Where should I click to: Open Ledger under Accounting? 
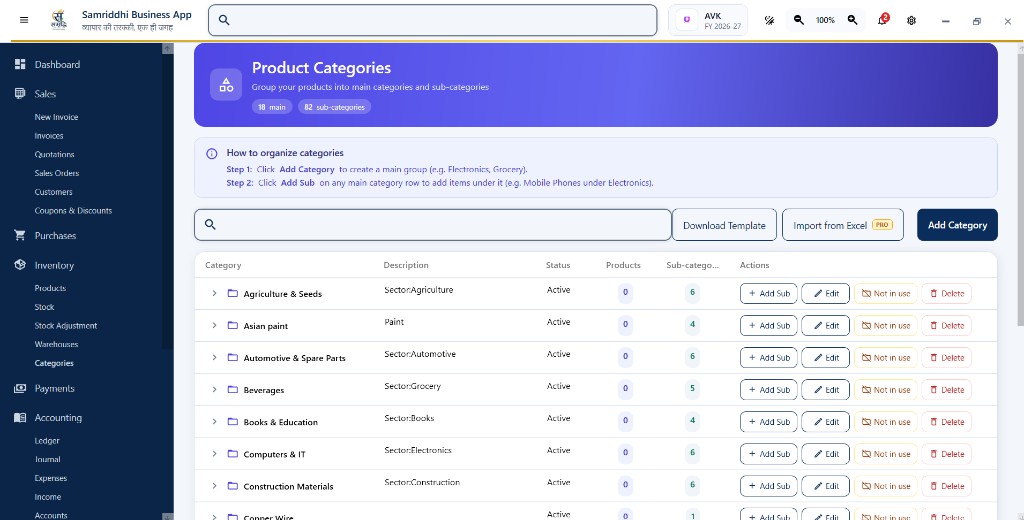pyautogui.click(x=47, y=441)
